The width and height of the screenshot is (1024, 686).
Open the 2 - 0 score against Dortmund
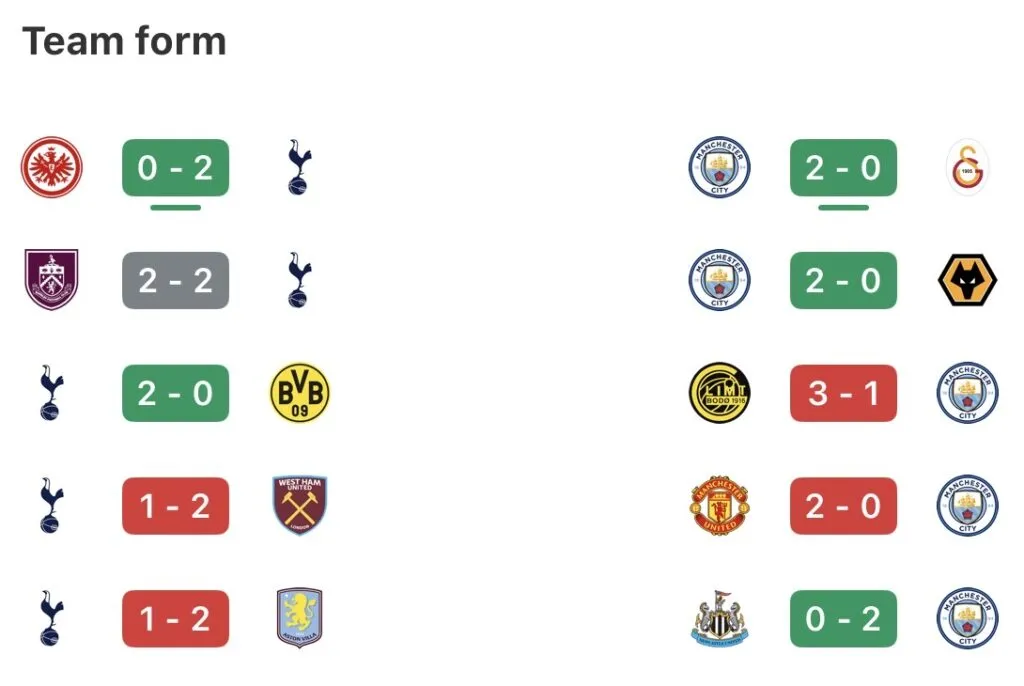[x=175, y=393]
